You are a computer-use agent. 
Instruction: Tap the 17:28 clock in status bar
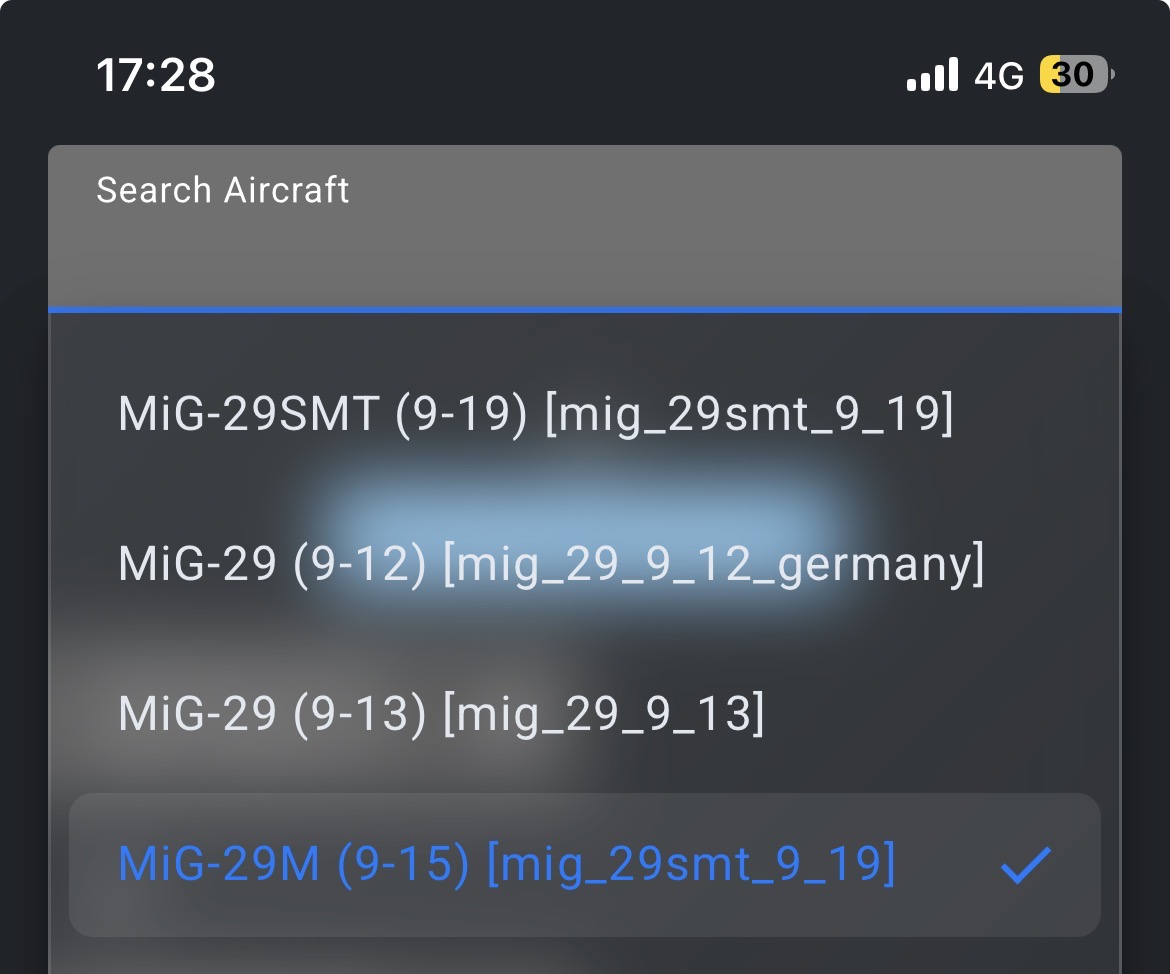pyautogui.click(x=156, y=75)
